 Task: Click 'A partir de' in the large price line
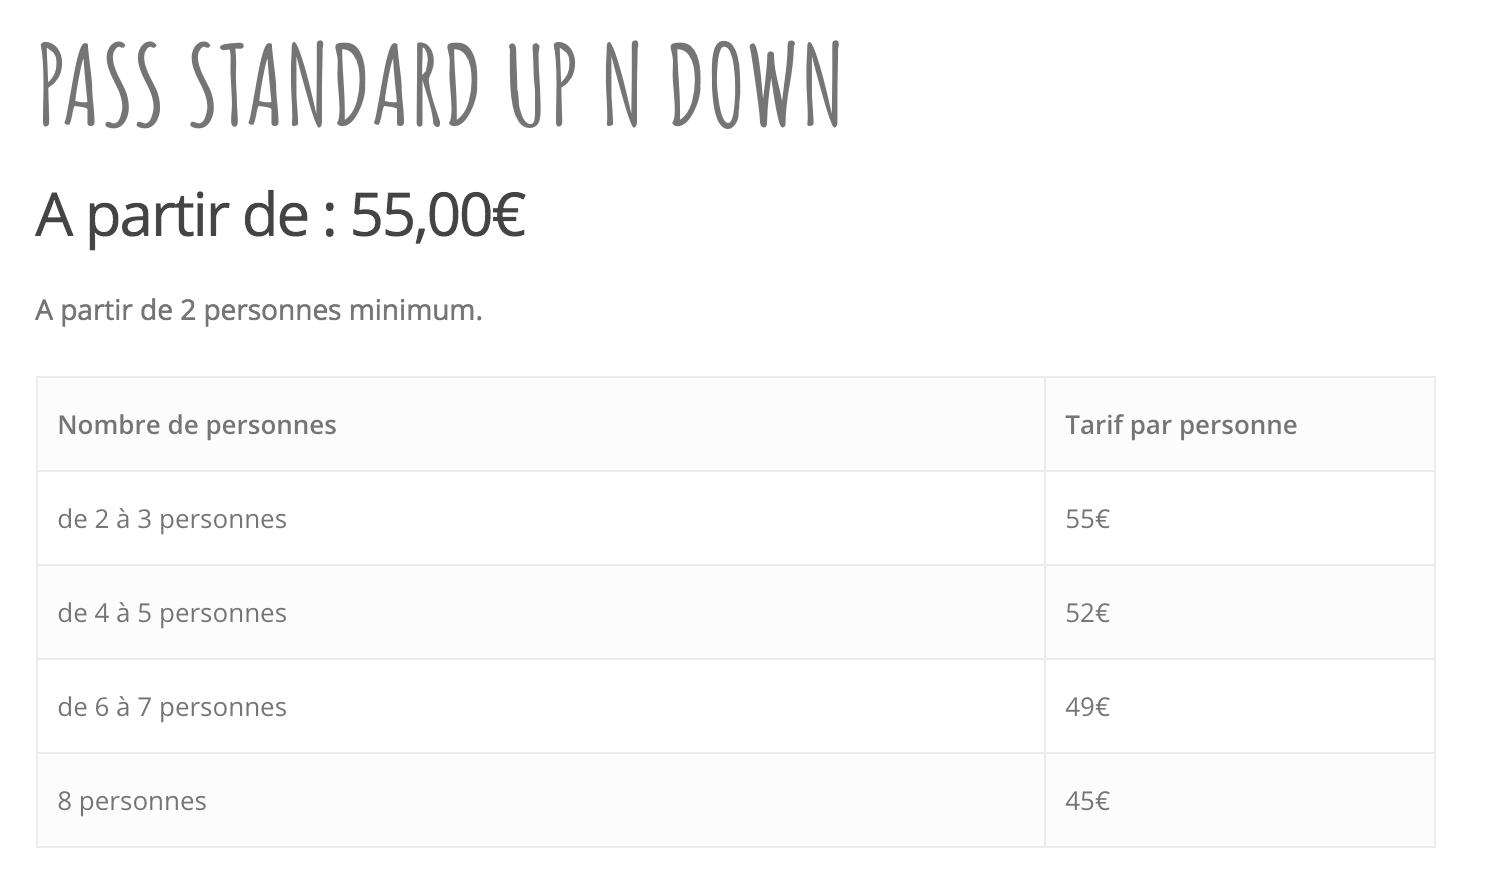point(172,215)
